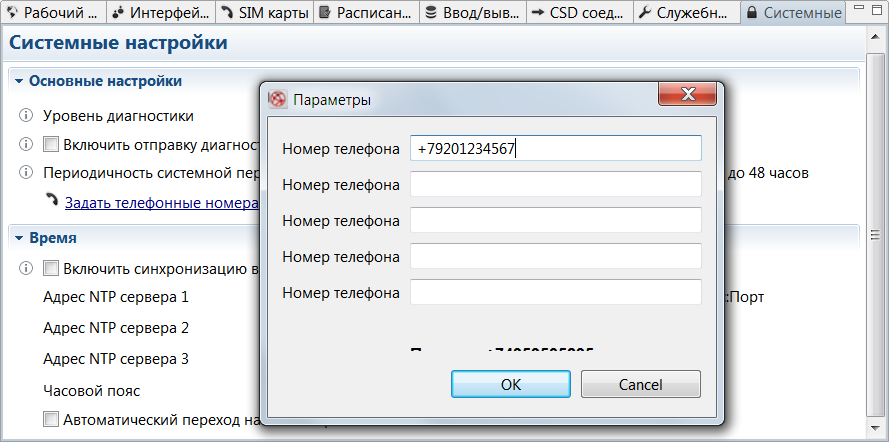
Task: Click Cancel in the Параметры dialog
Action: tap(641, 384)
